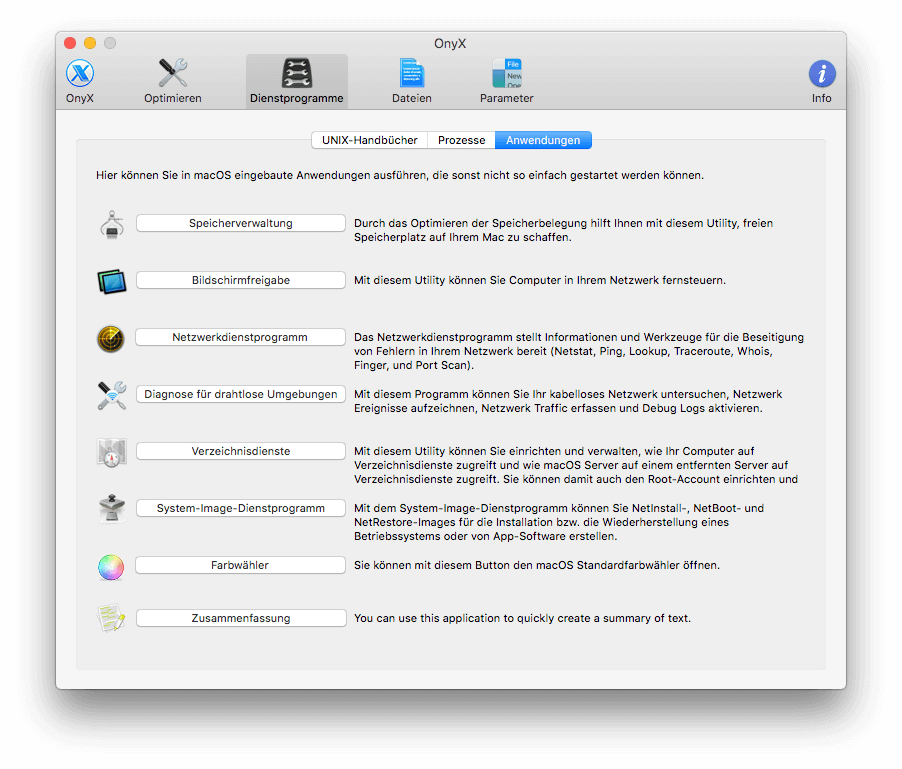Click the Netzwerkdienstprogramm radar icon

pos(111,338)
